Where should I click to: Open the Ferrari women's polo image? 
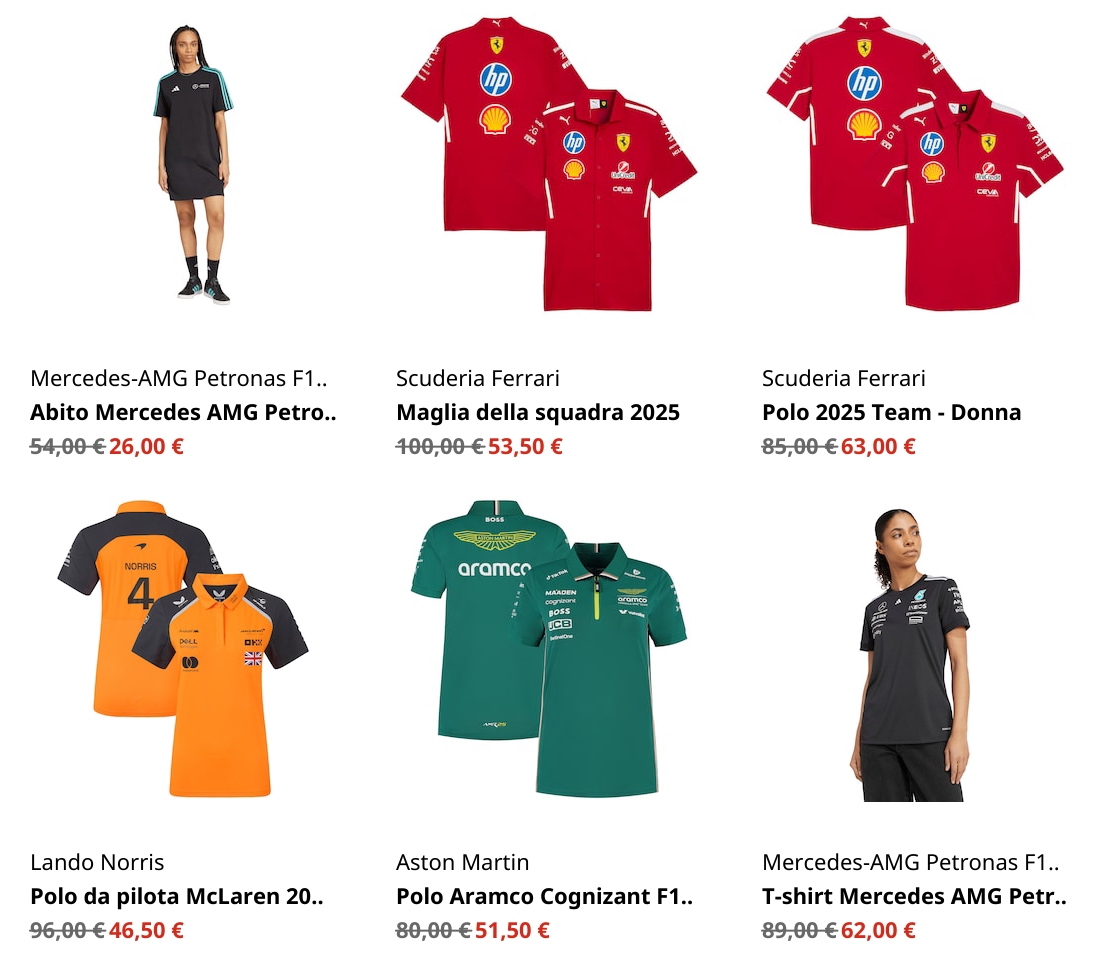coord(915,164)
